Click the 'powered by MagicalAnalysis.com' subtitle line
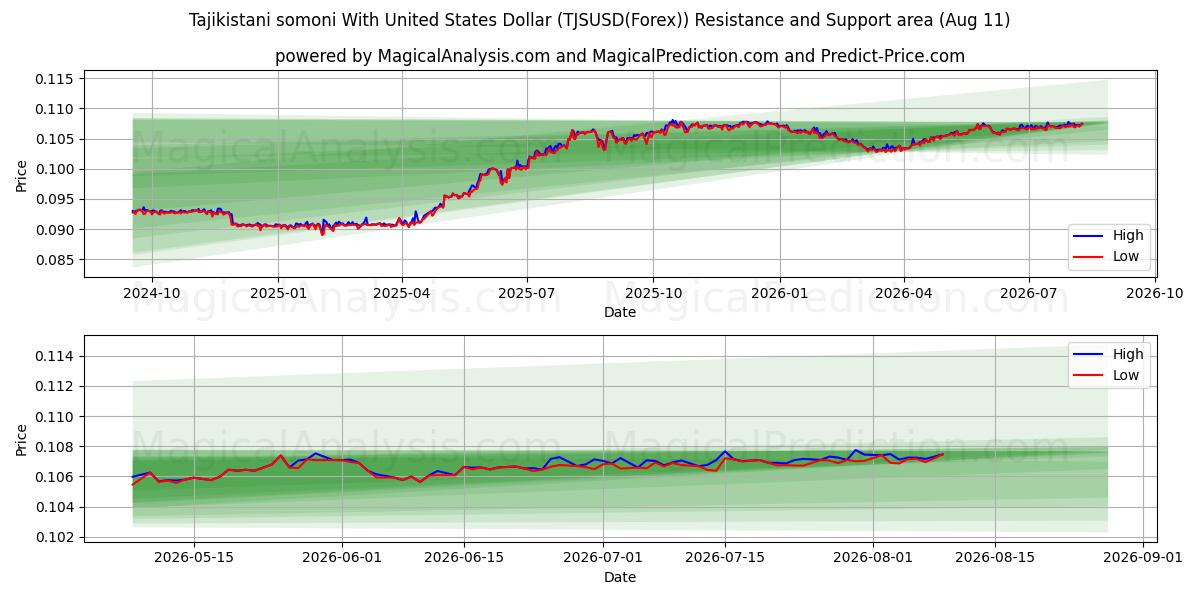The height and width of the screenshot is (600, 1200). tap(620, 56)
